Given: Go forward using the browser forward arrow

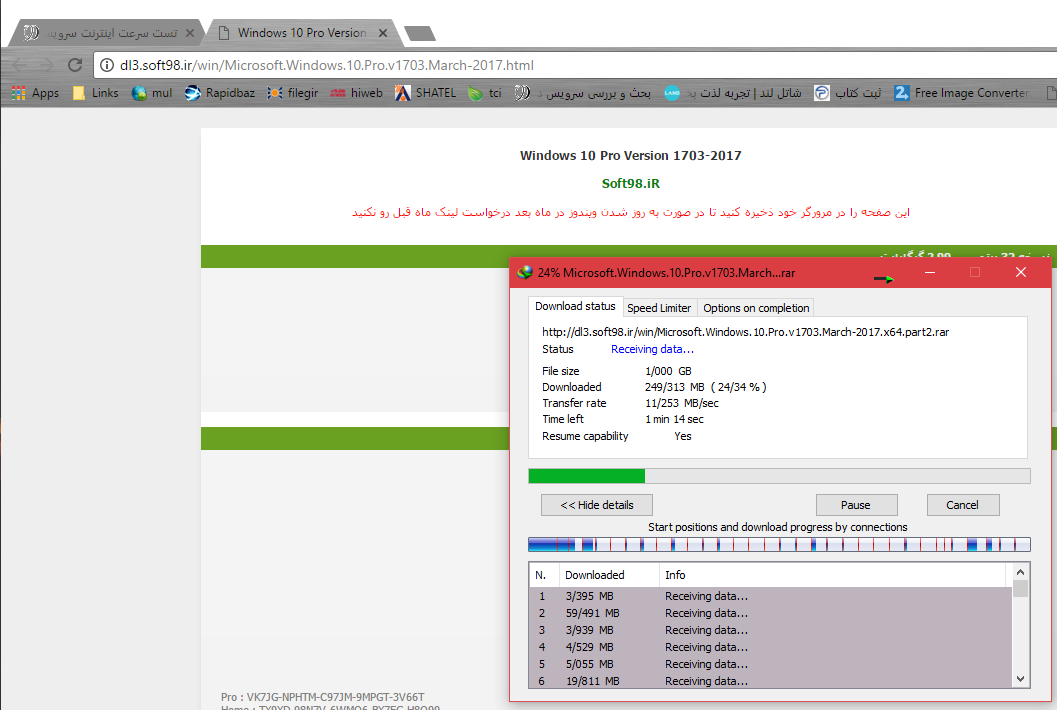Looking at the screenshot, I should pos(46,65).
